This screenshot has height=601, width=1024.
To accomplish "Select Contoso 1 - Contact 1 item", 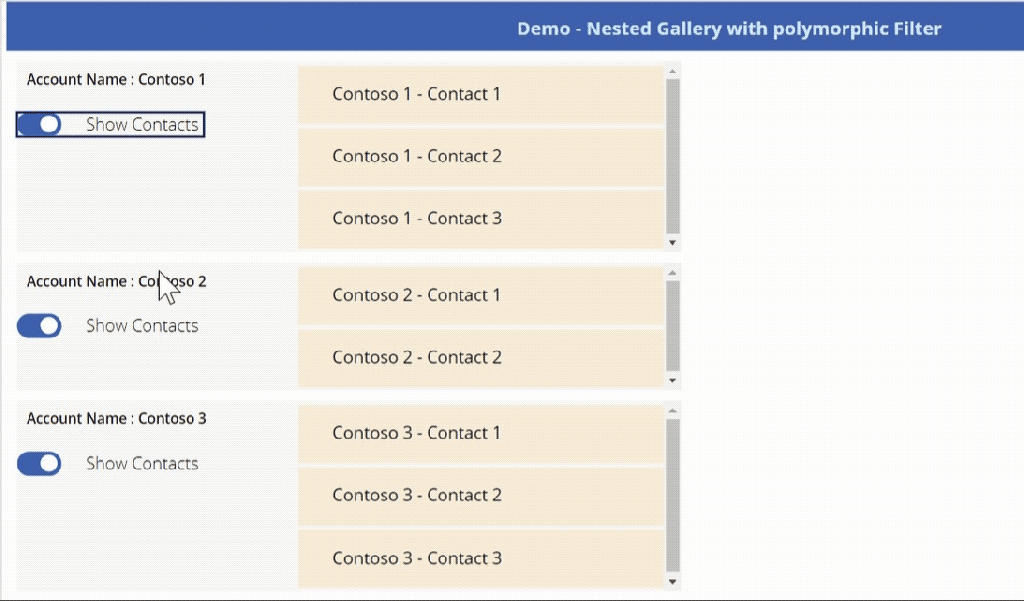I will (480, 95).
